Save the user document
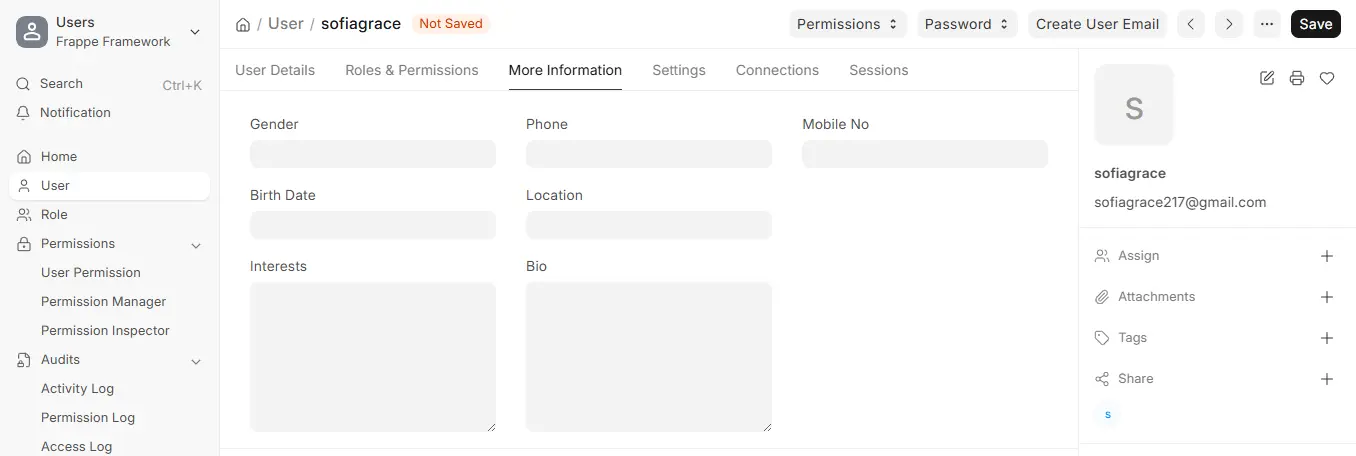 (x=1316, y=24)
